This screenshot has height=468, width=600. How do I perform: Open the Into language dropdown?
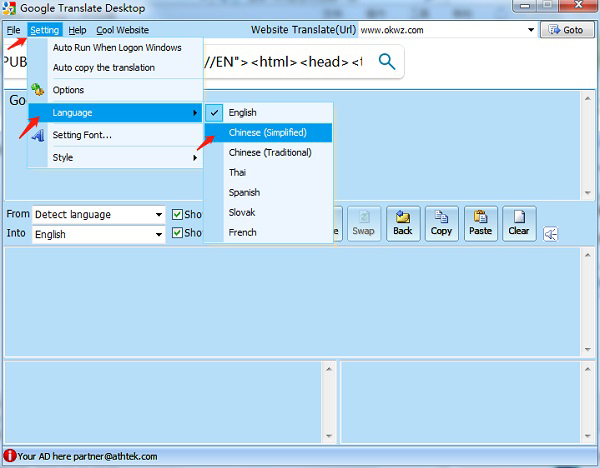pos(158,234)
